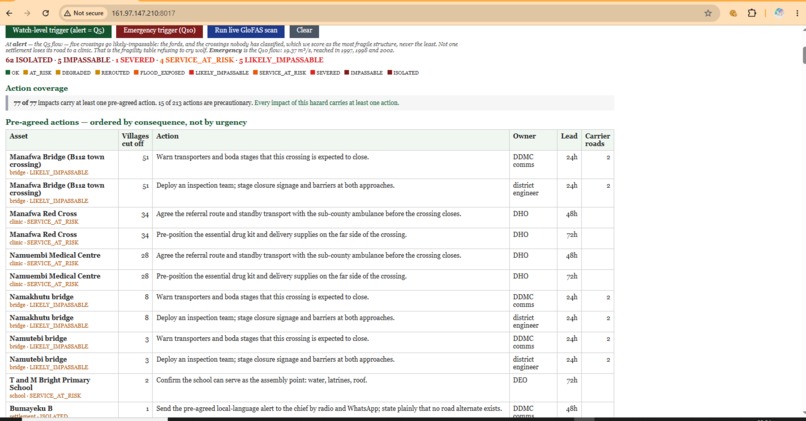Select the Namakhutu bridge row owned by district engineer
The image size is (806, 421).
click(310, 322)
